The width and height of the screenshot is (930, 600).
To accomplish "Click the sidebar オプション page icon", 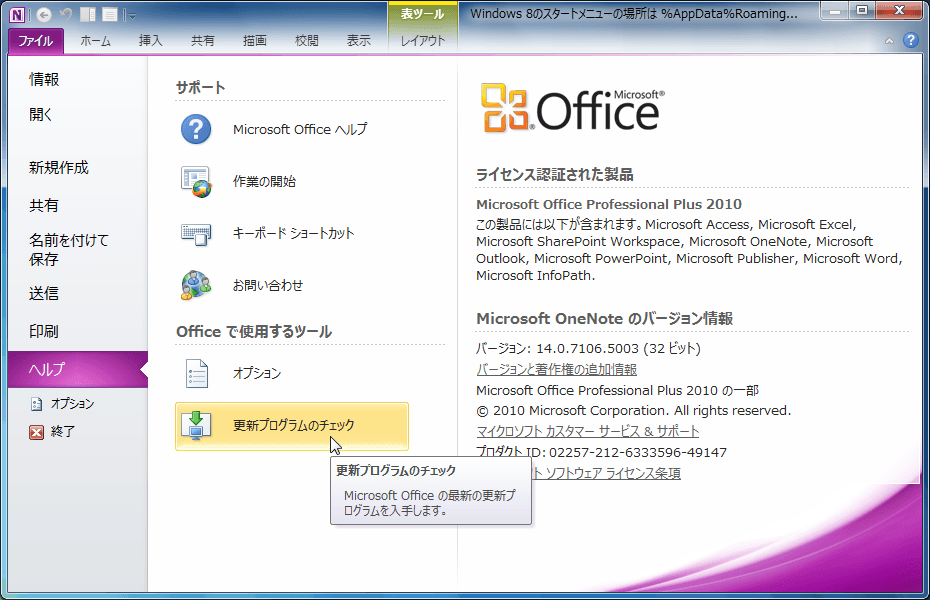I will coord(37,404).
